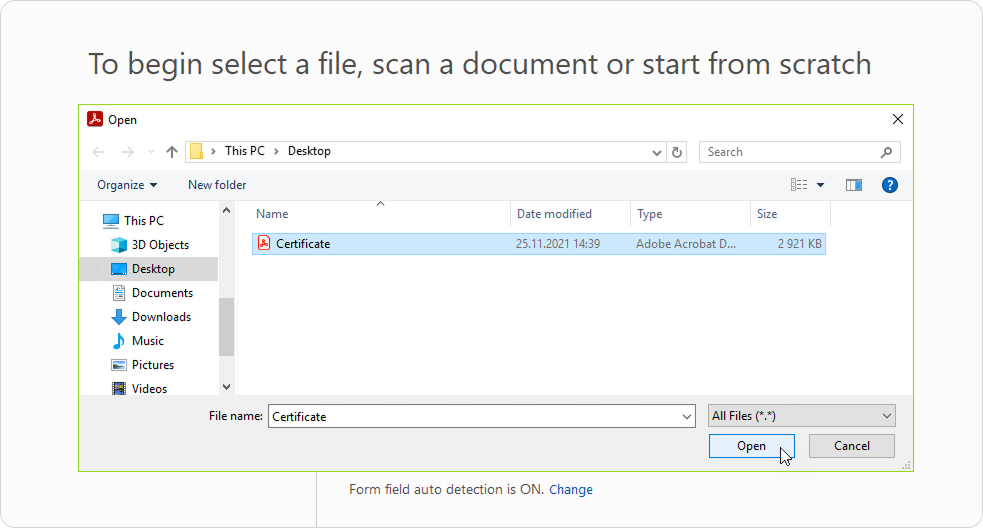Viewport: 983px width, 528px height.
Task: Open the view options dropdown arrow
Action: [x=821, y=185]
